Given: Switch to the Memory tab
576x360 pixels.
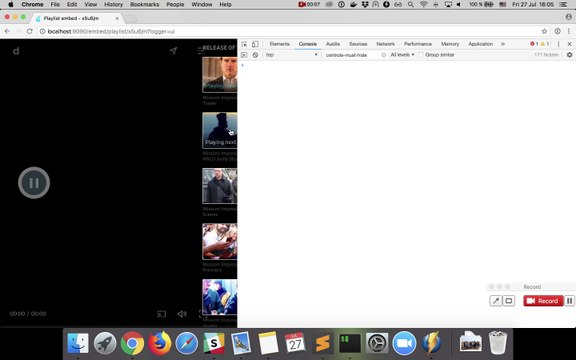Looking at the screenshot, I should (x=450, y=44).
